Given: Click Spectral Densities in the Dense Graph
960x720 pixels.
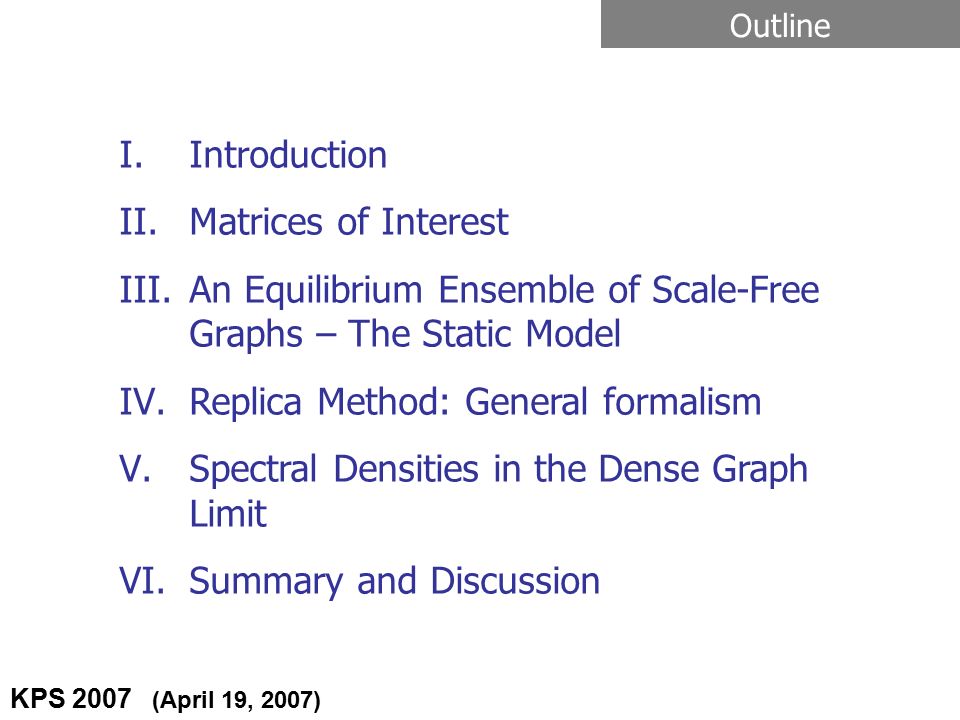Looking at the screenshot, I should coord(498,471).
